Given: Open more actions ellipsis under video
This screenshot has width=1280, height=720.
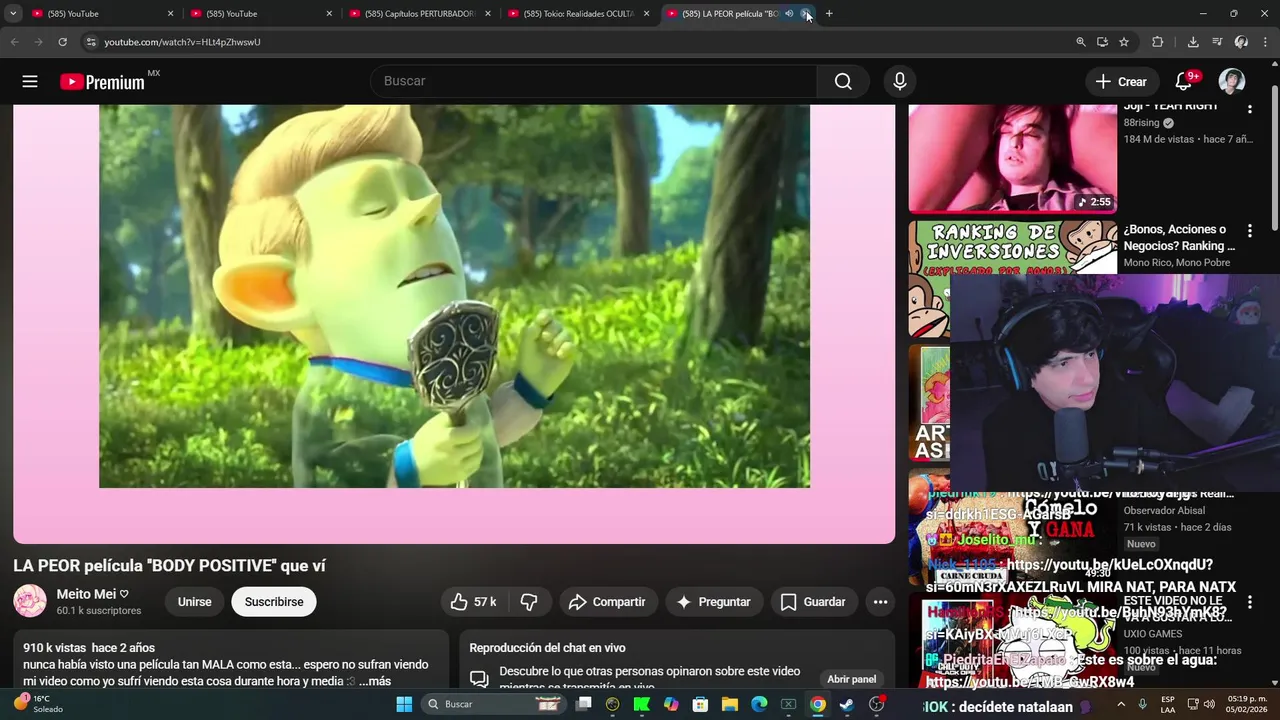Looking at the screenshot, I should pyautogui.click(x=880, y=602).
